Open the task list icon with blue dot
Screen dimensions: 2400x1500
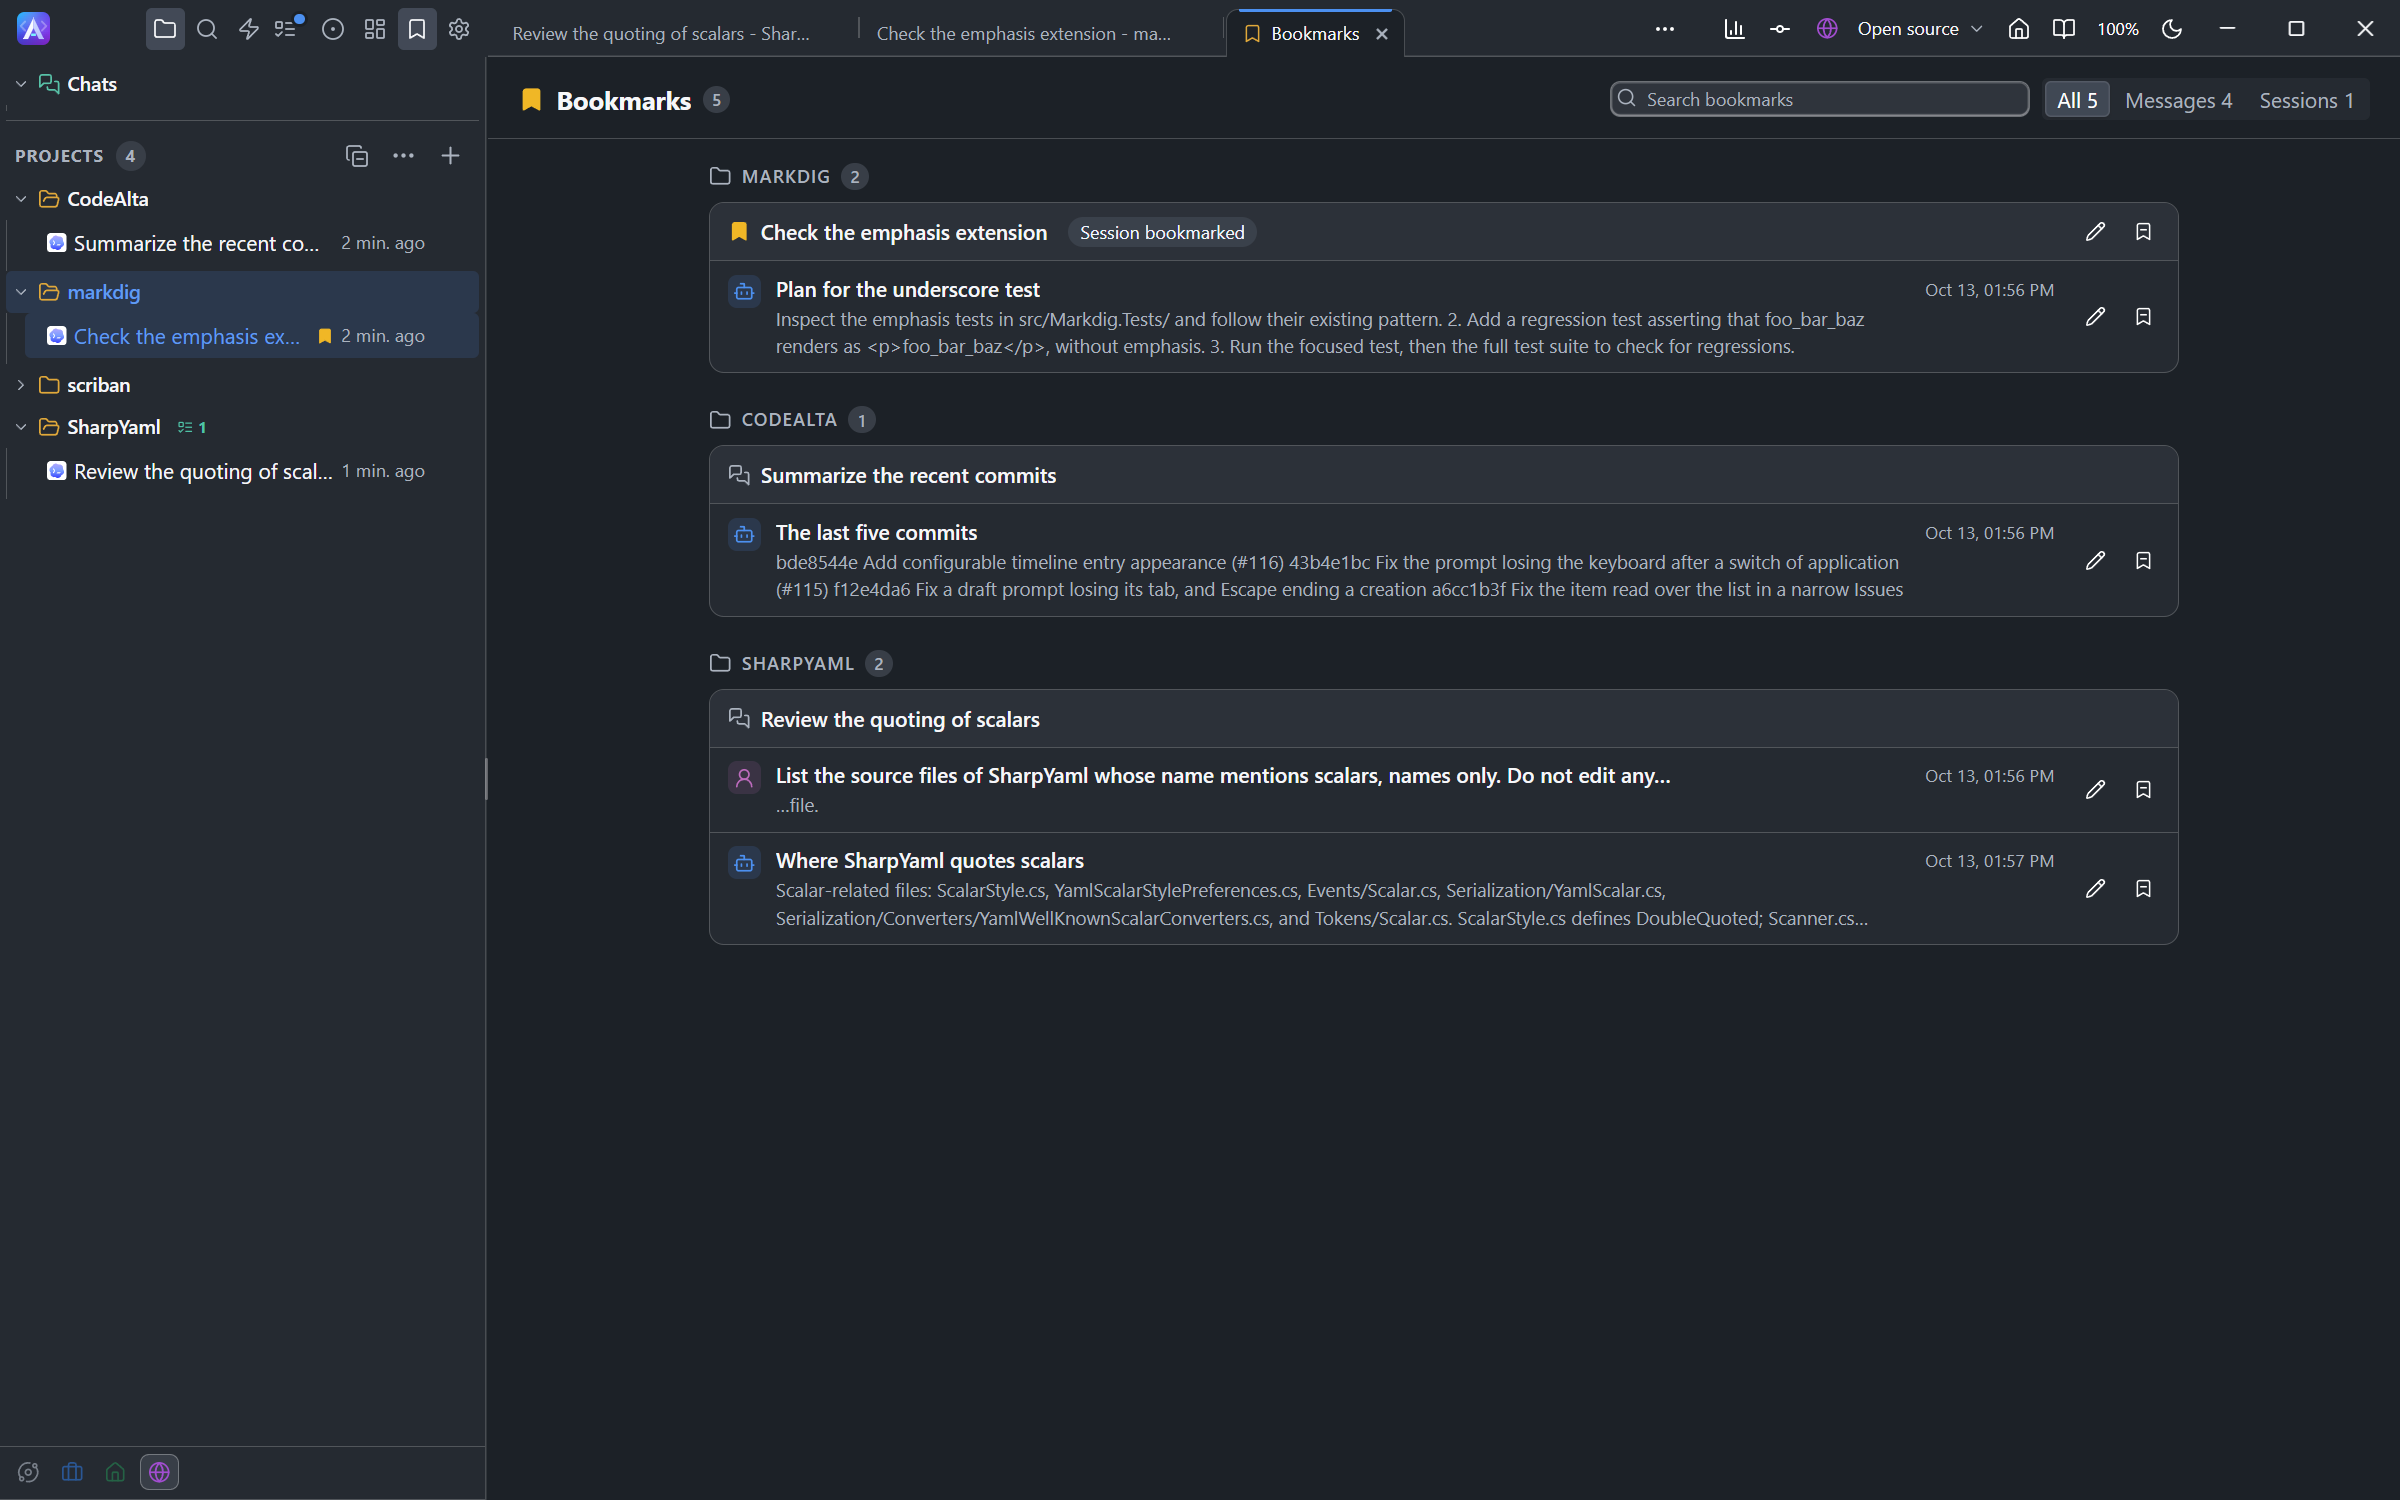pyautogui.click(x=288, y=29)
